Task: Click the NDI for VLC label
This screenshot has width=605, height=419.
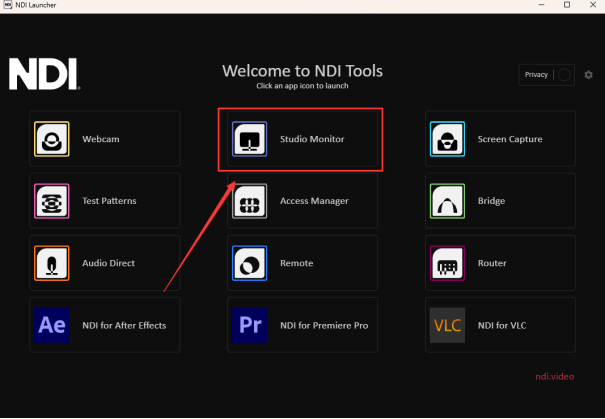Action: point(502,325)
